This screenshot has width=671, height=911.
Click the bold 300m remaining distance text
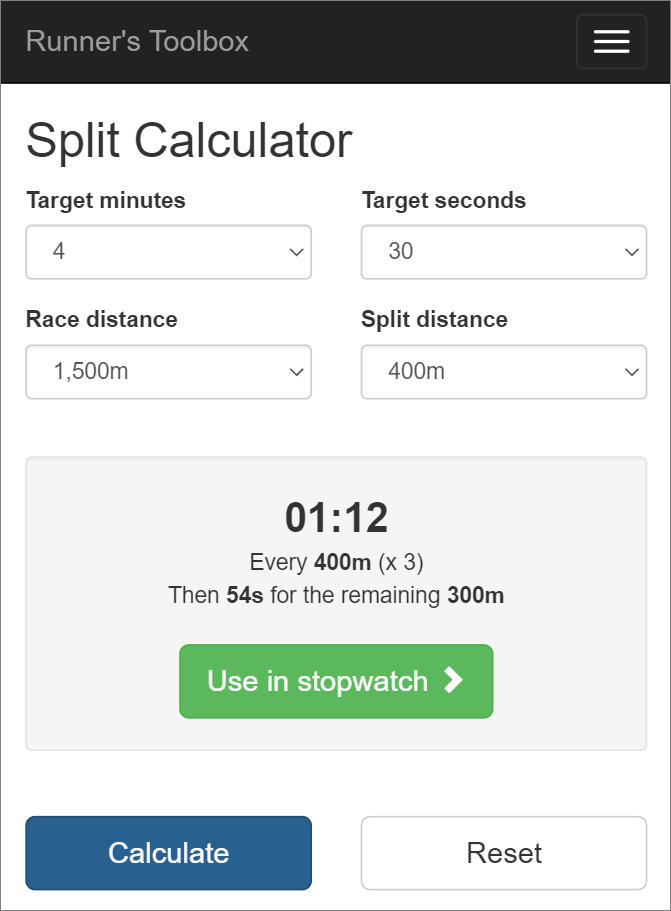pos(475,596)
